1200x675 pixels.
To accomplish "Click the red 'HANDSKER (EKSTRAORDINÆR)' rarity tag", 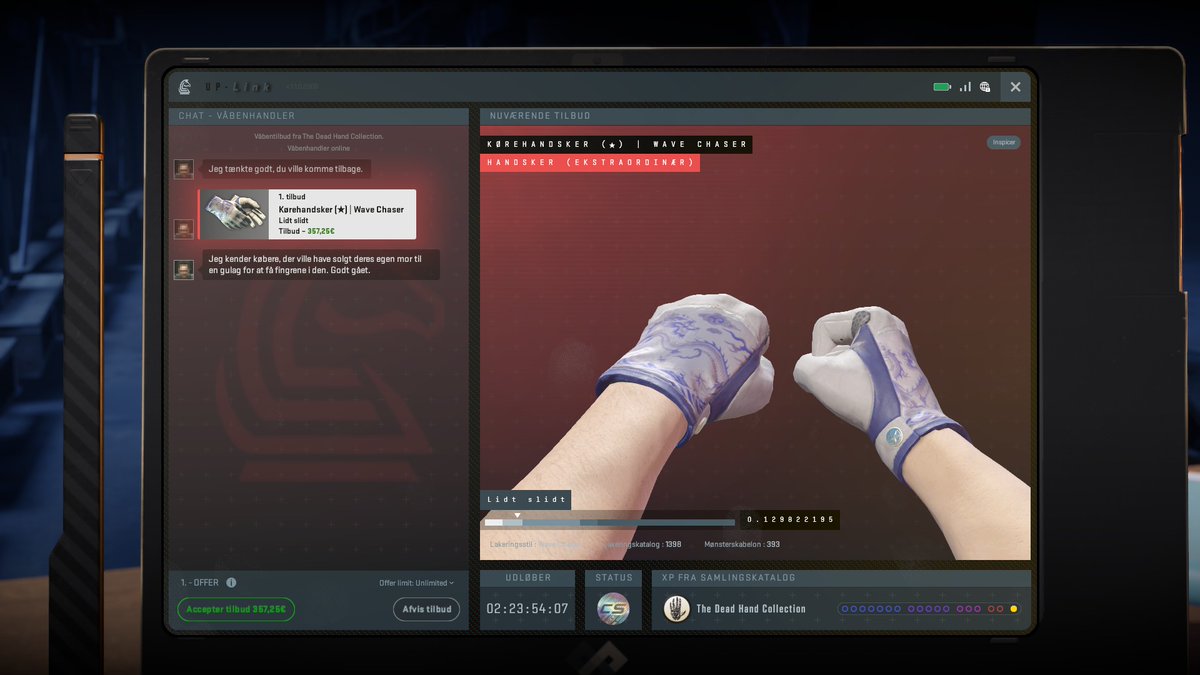I will click(590, 162).
